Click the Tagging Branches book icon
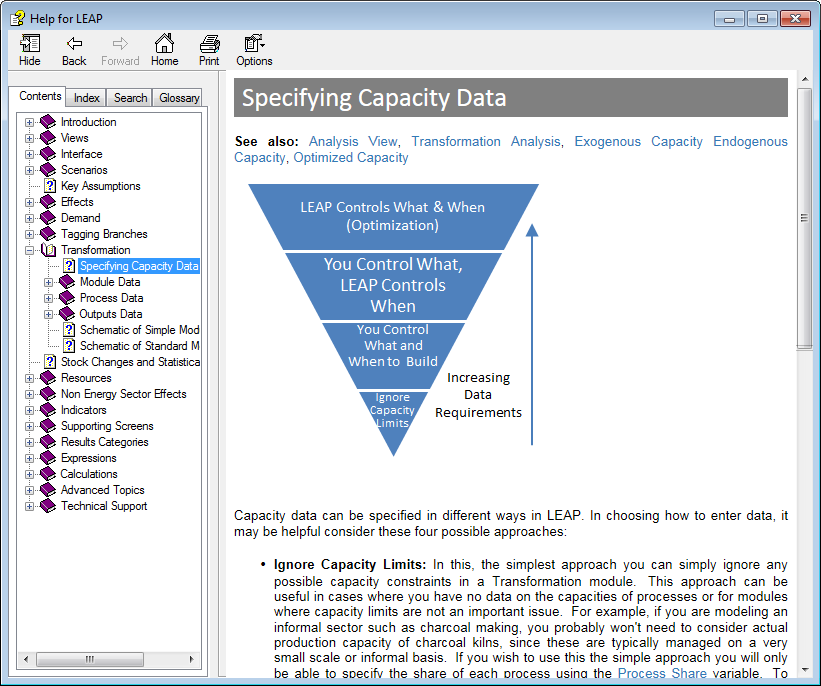 pos(48,234)
